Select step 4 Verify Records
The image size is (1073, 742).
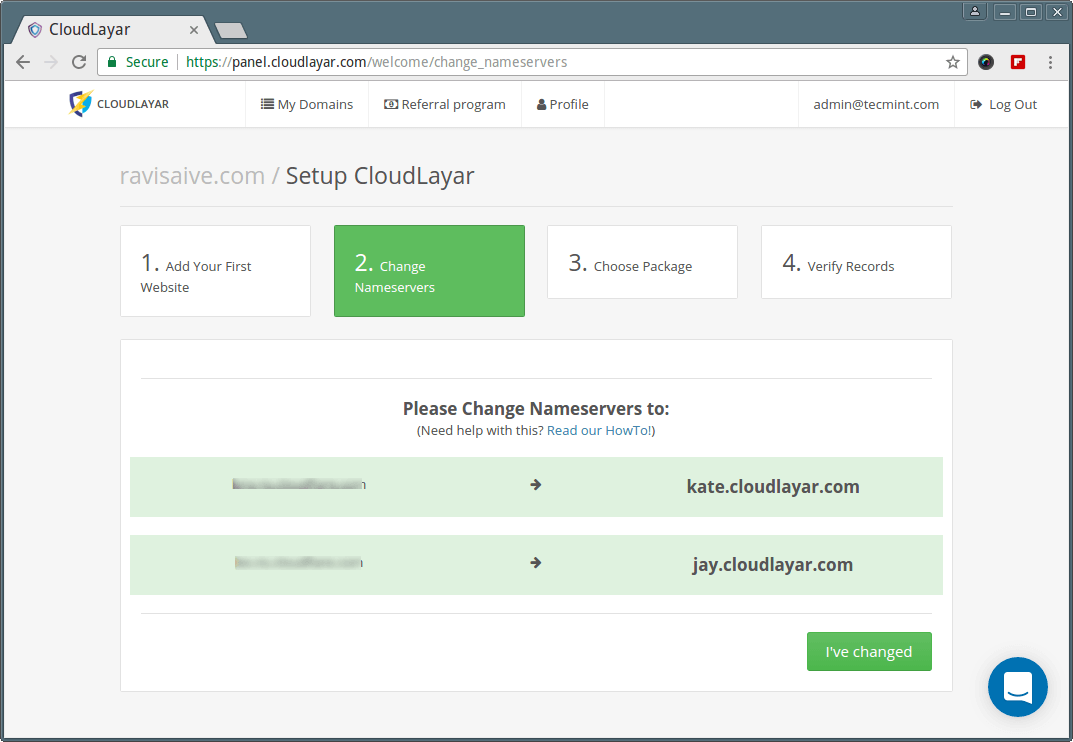[856, 262]
